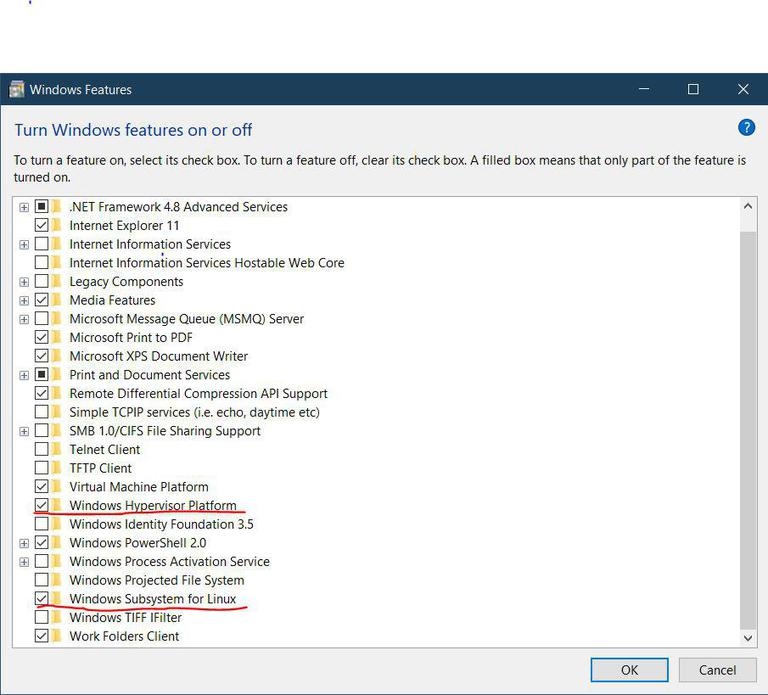The height and width of the screenshot is (695, 768).
Task: Click the features list vertical scrollbar thumb
Action: (747, 430)
